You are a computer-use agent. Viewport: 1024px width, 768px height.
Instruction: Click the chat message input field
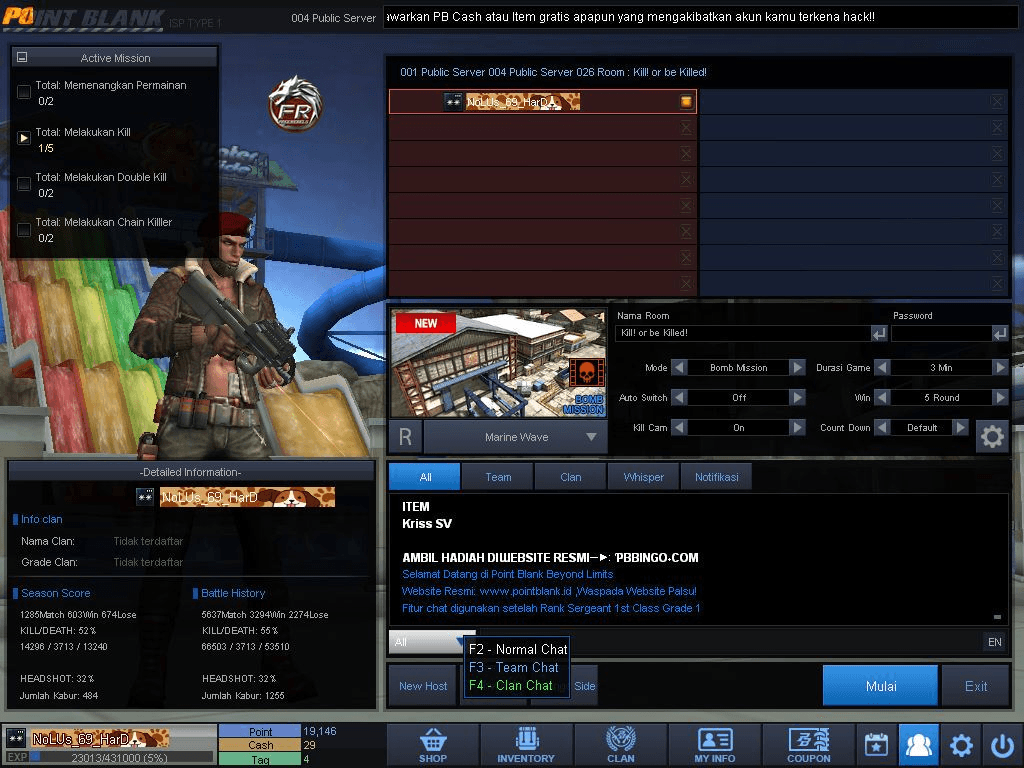(729, 642)
